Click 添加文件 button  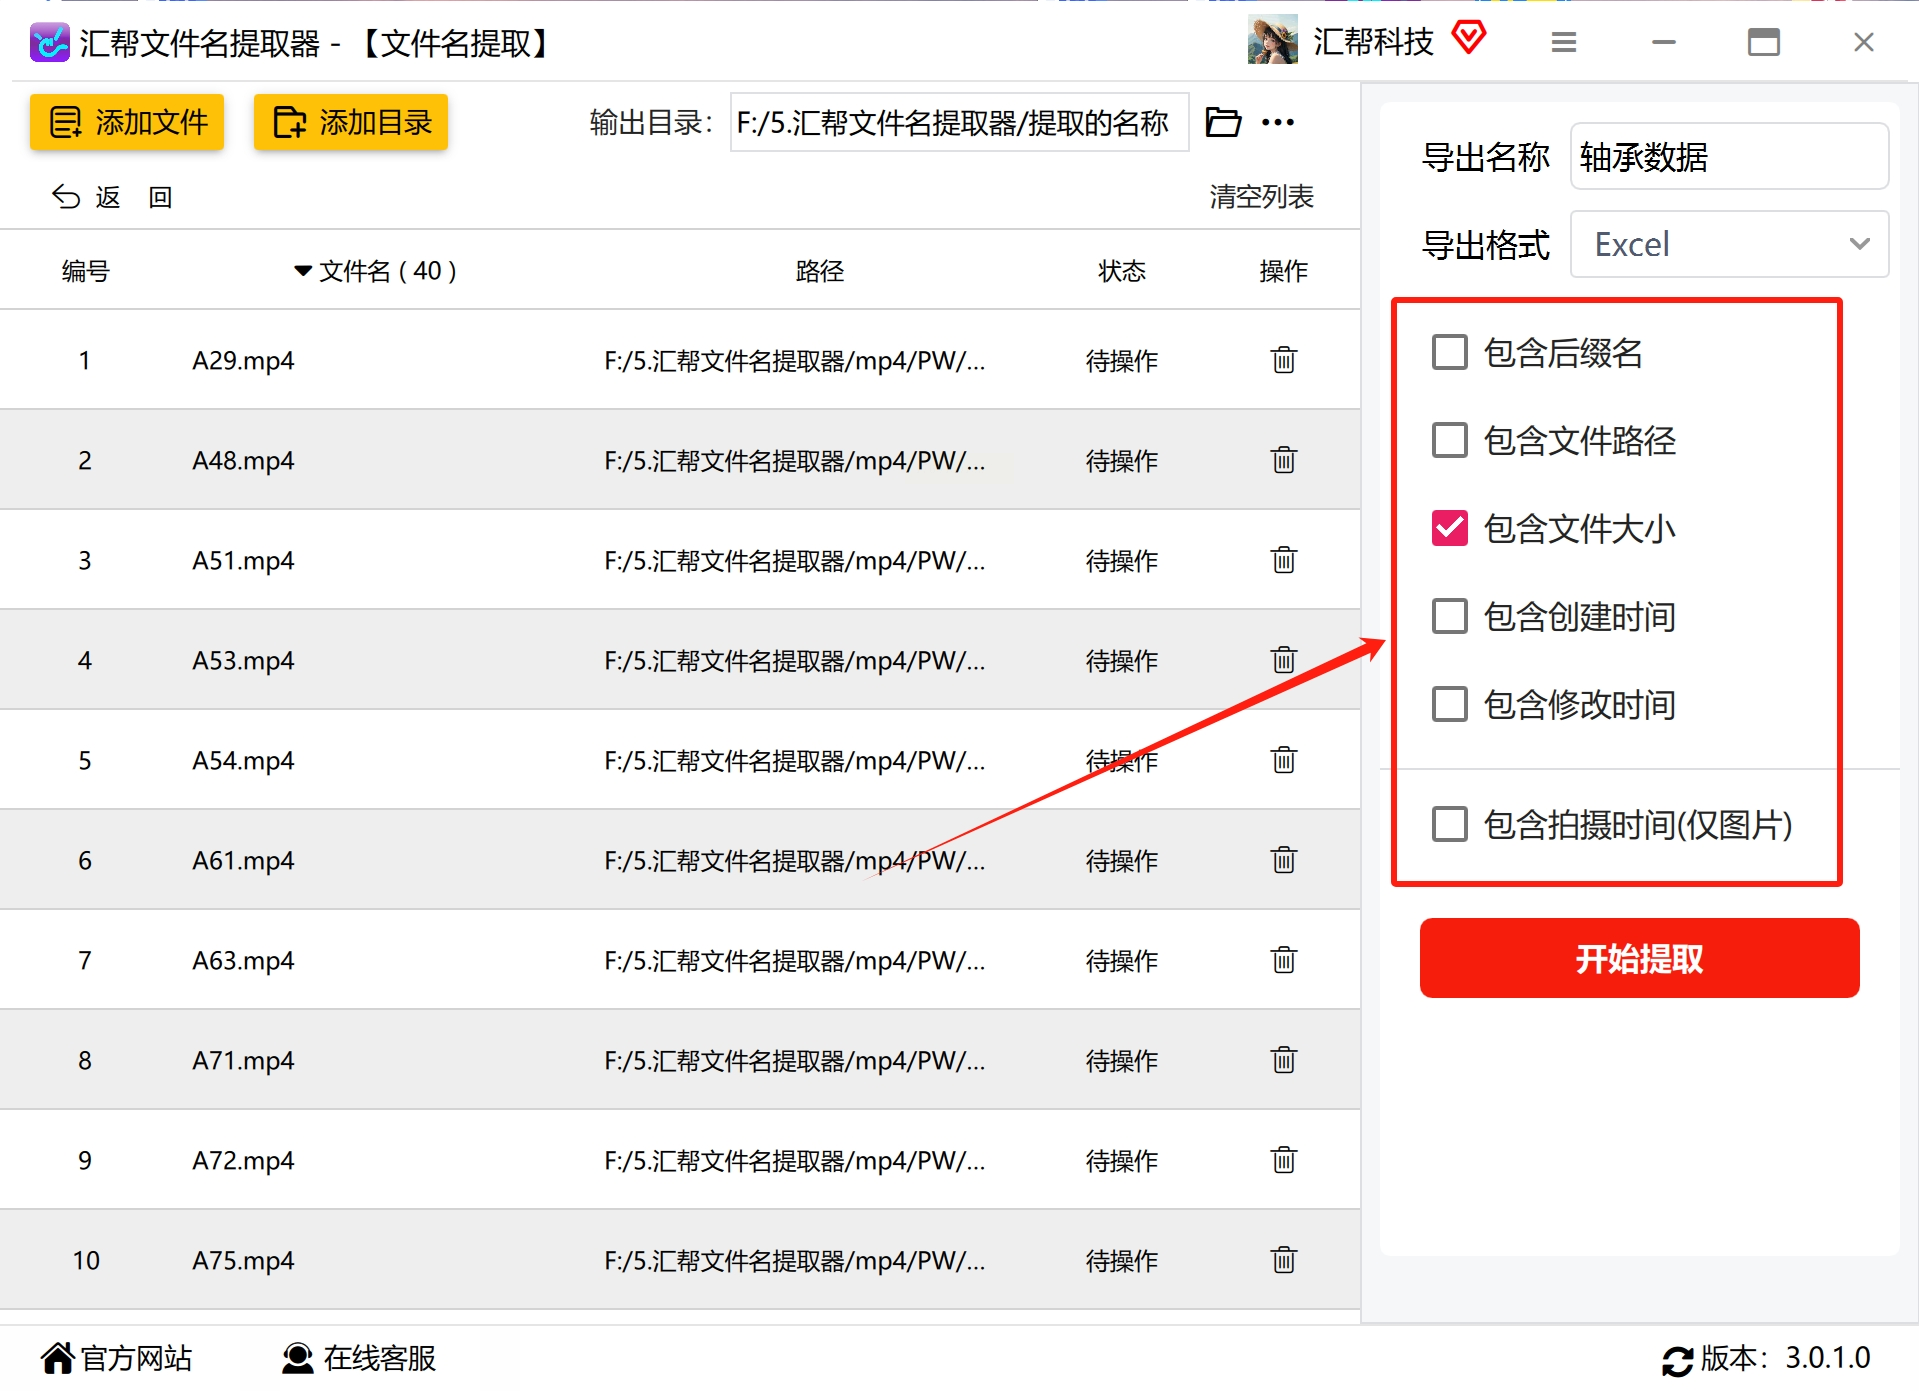tap(127, 122)
